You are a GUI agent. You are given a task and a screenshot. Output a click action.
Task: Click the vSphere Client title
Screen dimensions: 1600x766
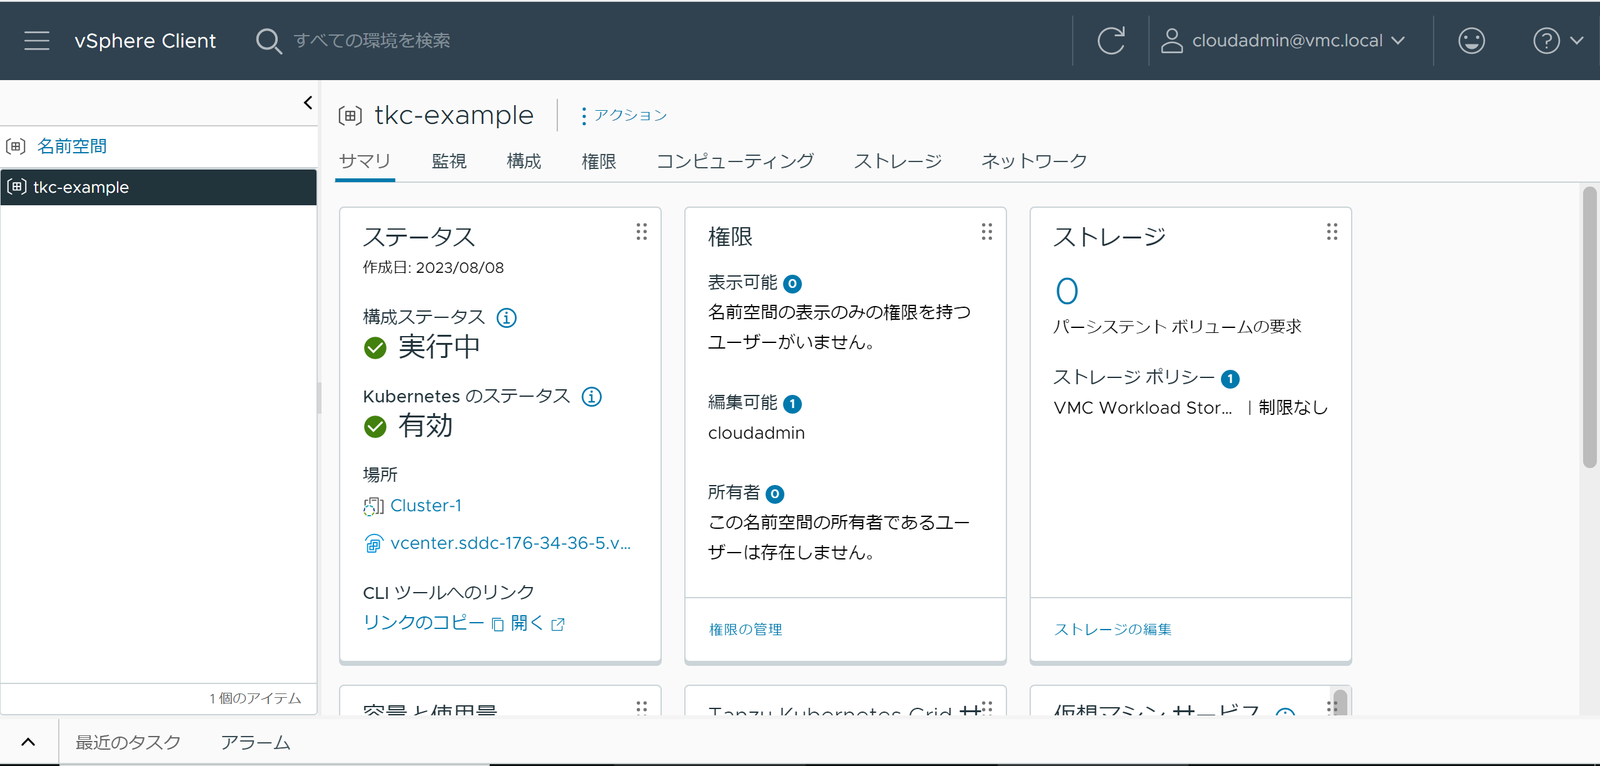coord(145,41)
